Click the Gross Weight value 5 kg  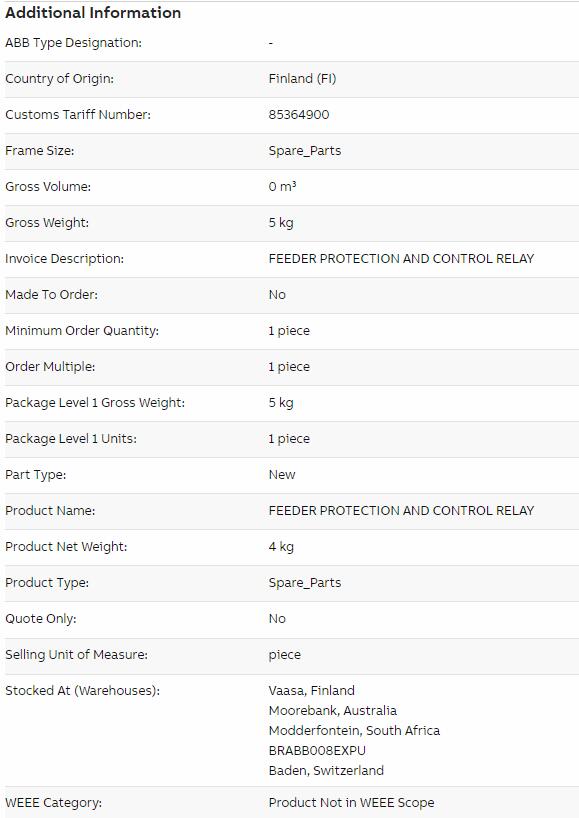(281, 223)
